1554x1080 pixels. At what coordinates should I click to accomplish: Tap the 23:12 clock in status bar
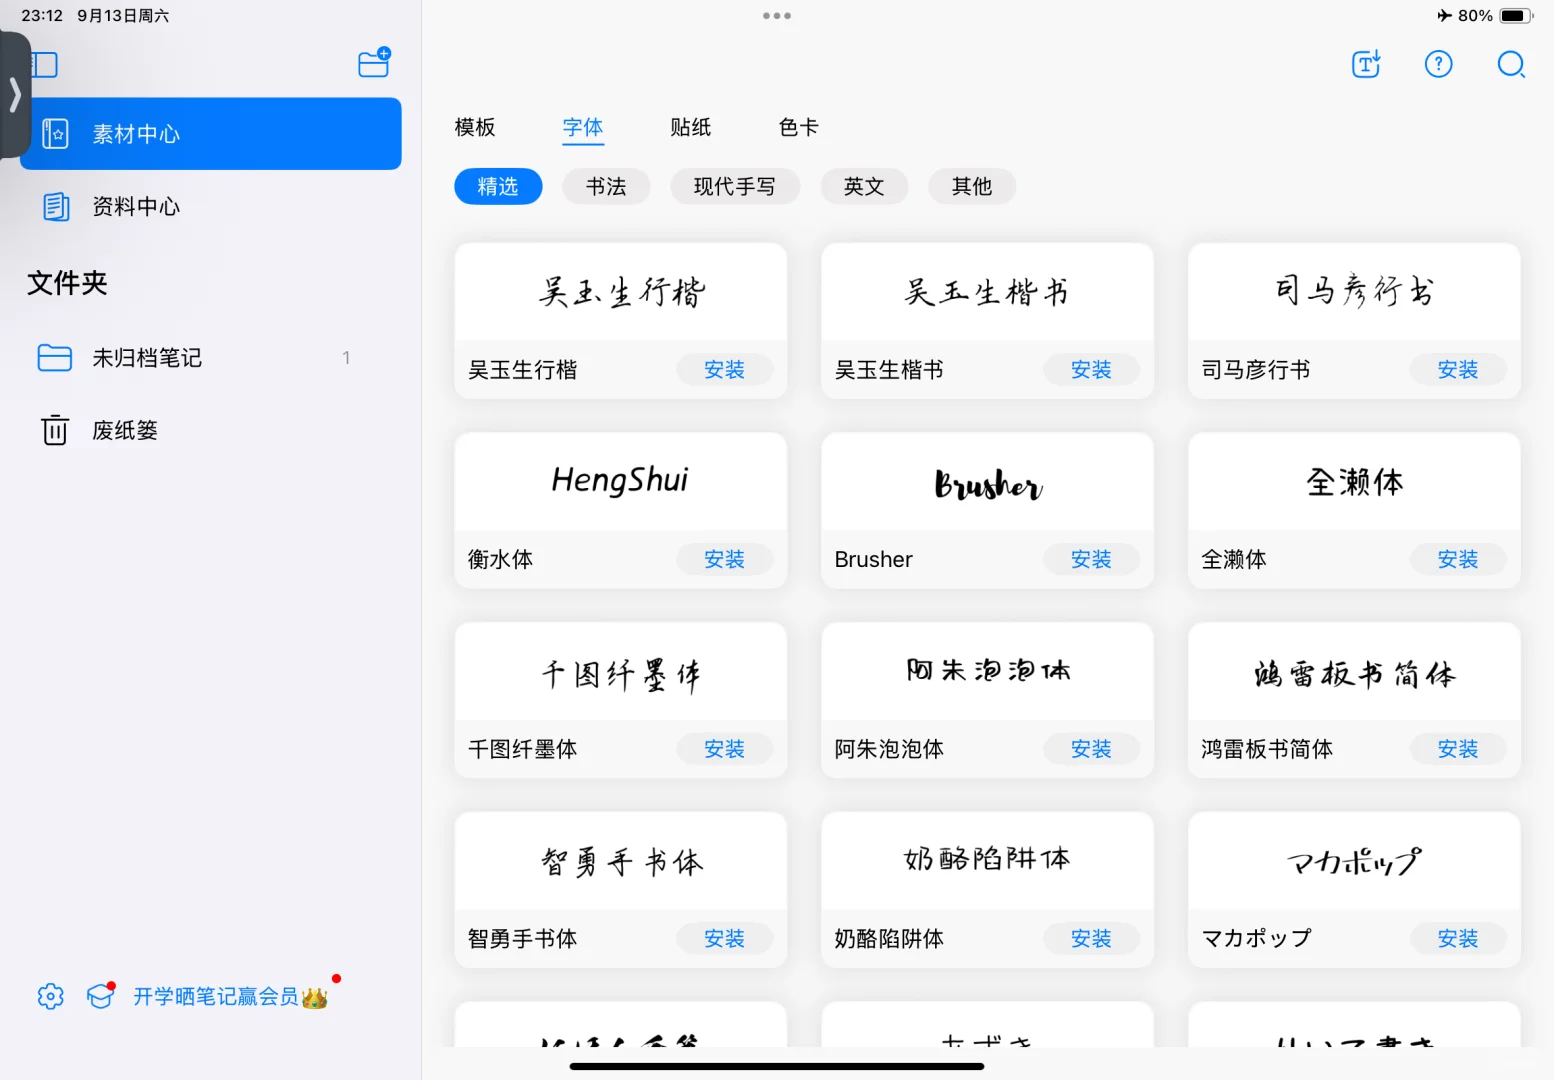[x=42, y=16]
